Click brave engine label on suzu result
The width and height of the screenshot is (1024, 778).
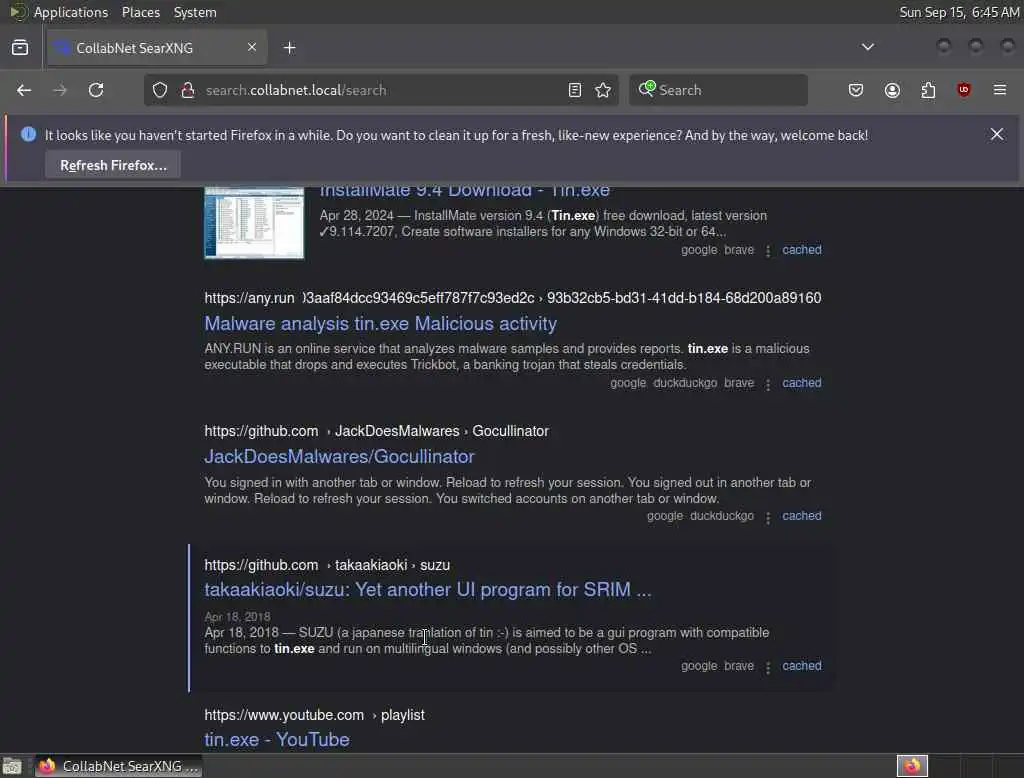coord(739,666)
